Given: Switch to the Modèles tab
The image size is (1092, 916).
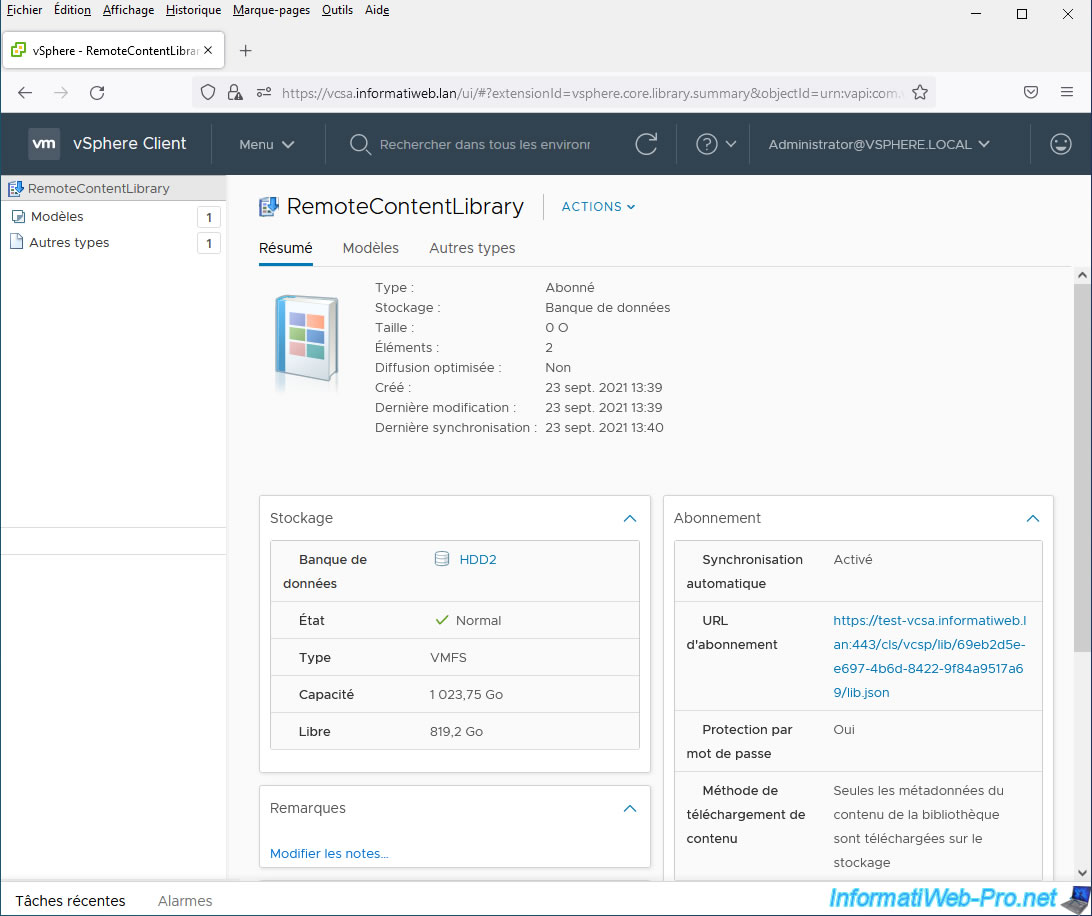Looking at the screenshot, I should pos(370,248).
